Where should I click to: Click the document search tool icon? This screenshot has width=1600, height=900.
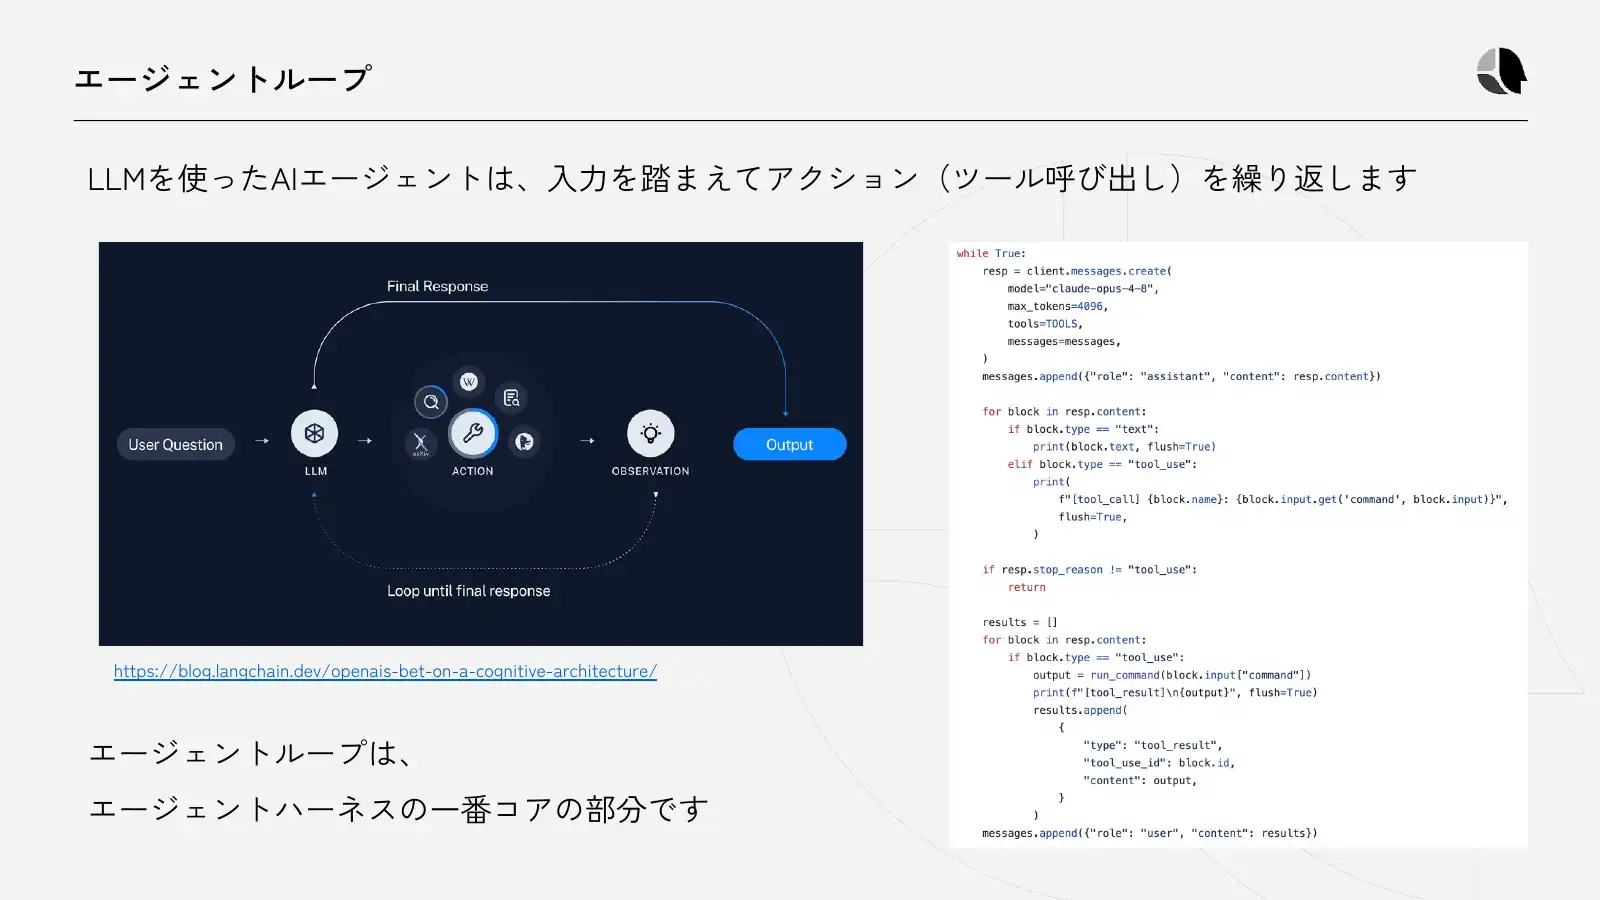(x=511, y=398)
